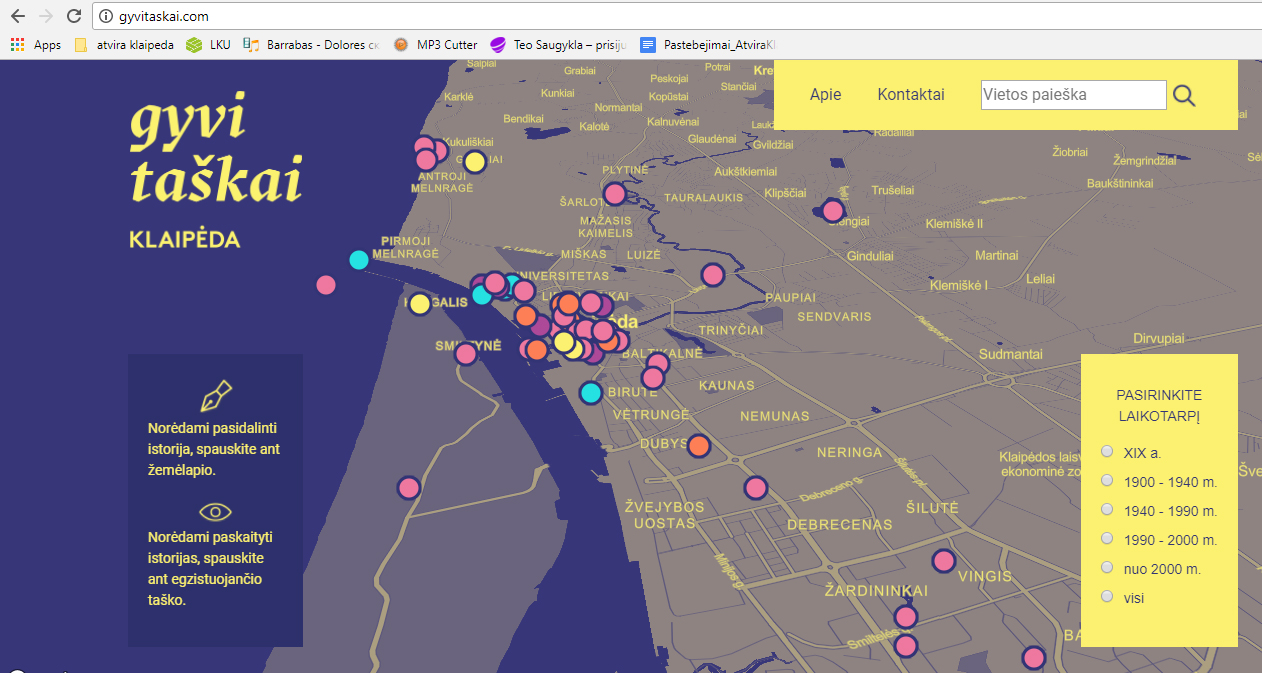Click the eye icon in info panel
1262x673 pixels.
215,512
